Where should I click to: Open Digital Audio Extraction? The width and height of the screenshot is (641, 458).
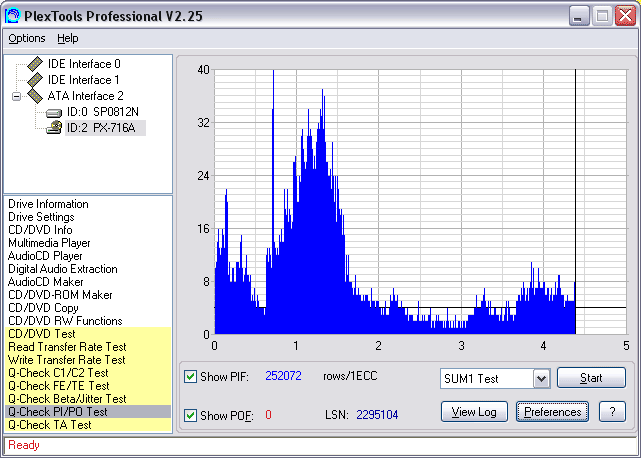63,269
